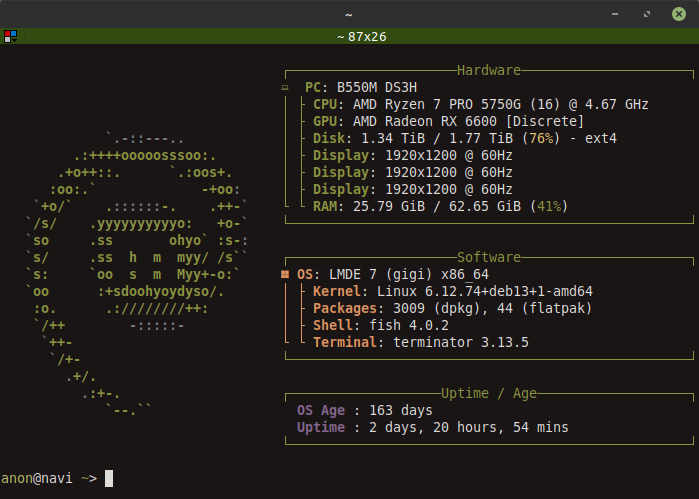Click the Terminal value 'terminator 3.13.5'
Screen dimensions: 699x499
click(x=461, y=342)
